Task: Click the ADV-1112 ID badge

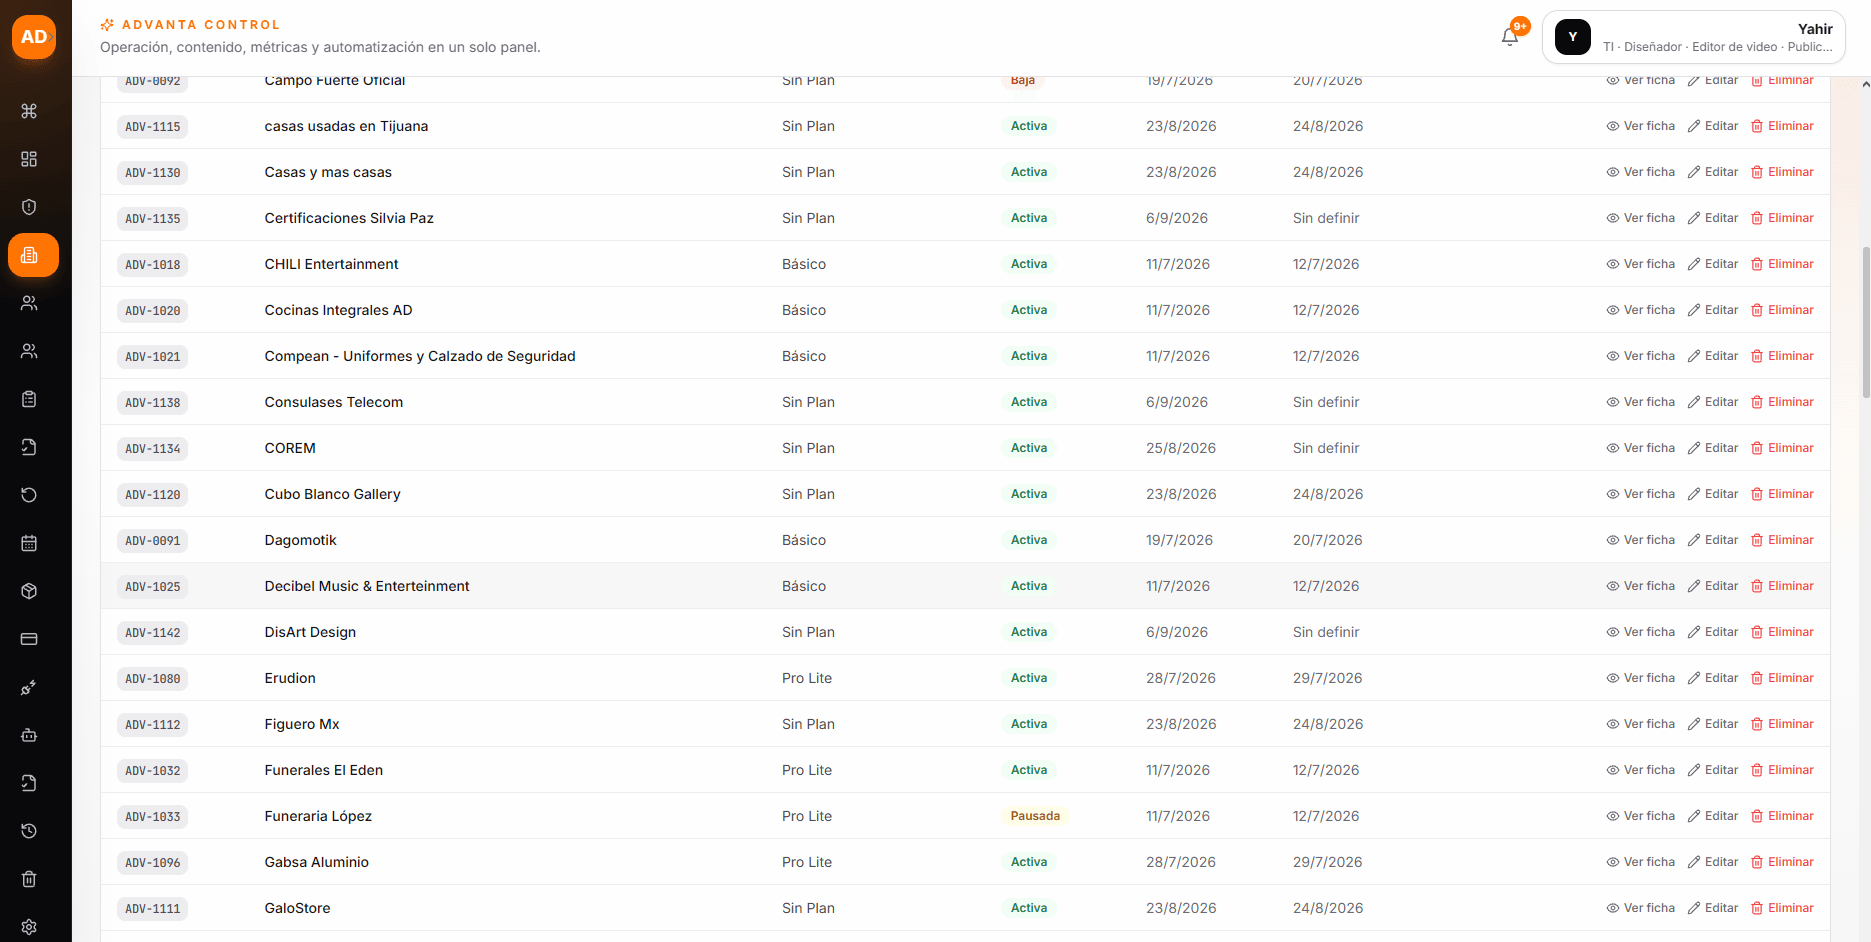Action: pyautogui.click(x=153, y=725)
